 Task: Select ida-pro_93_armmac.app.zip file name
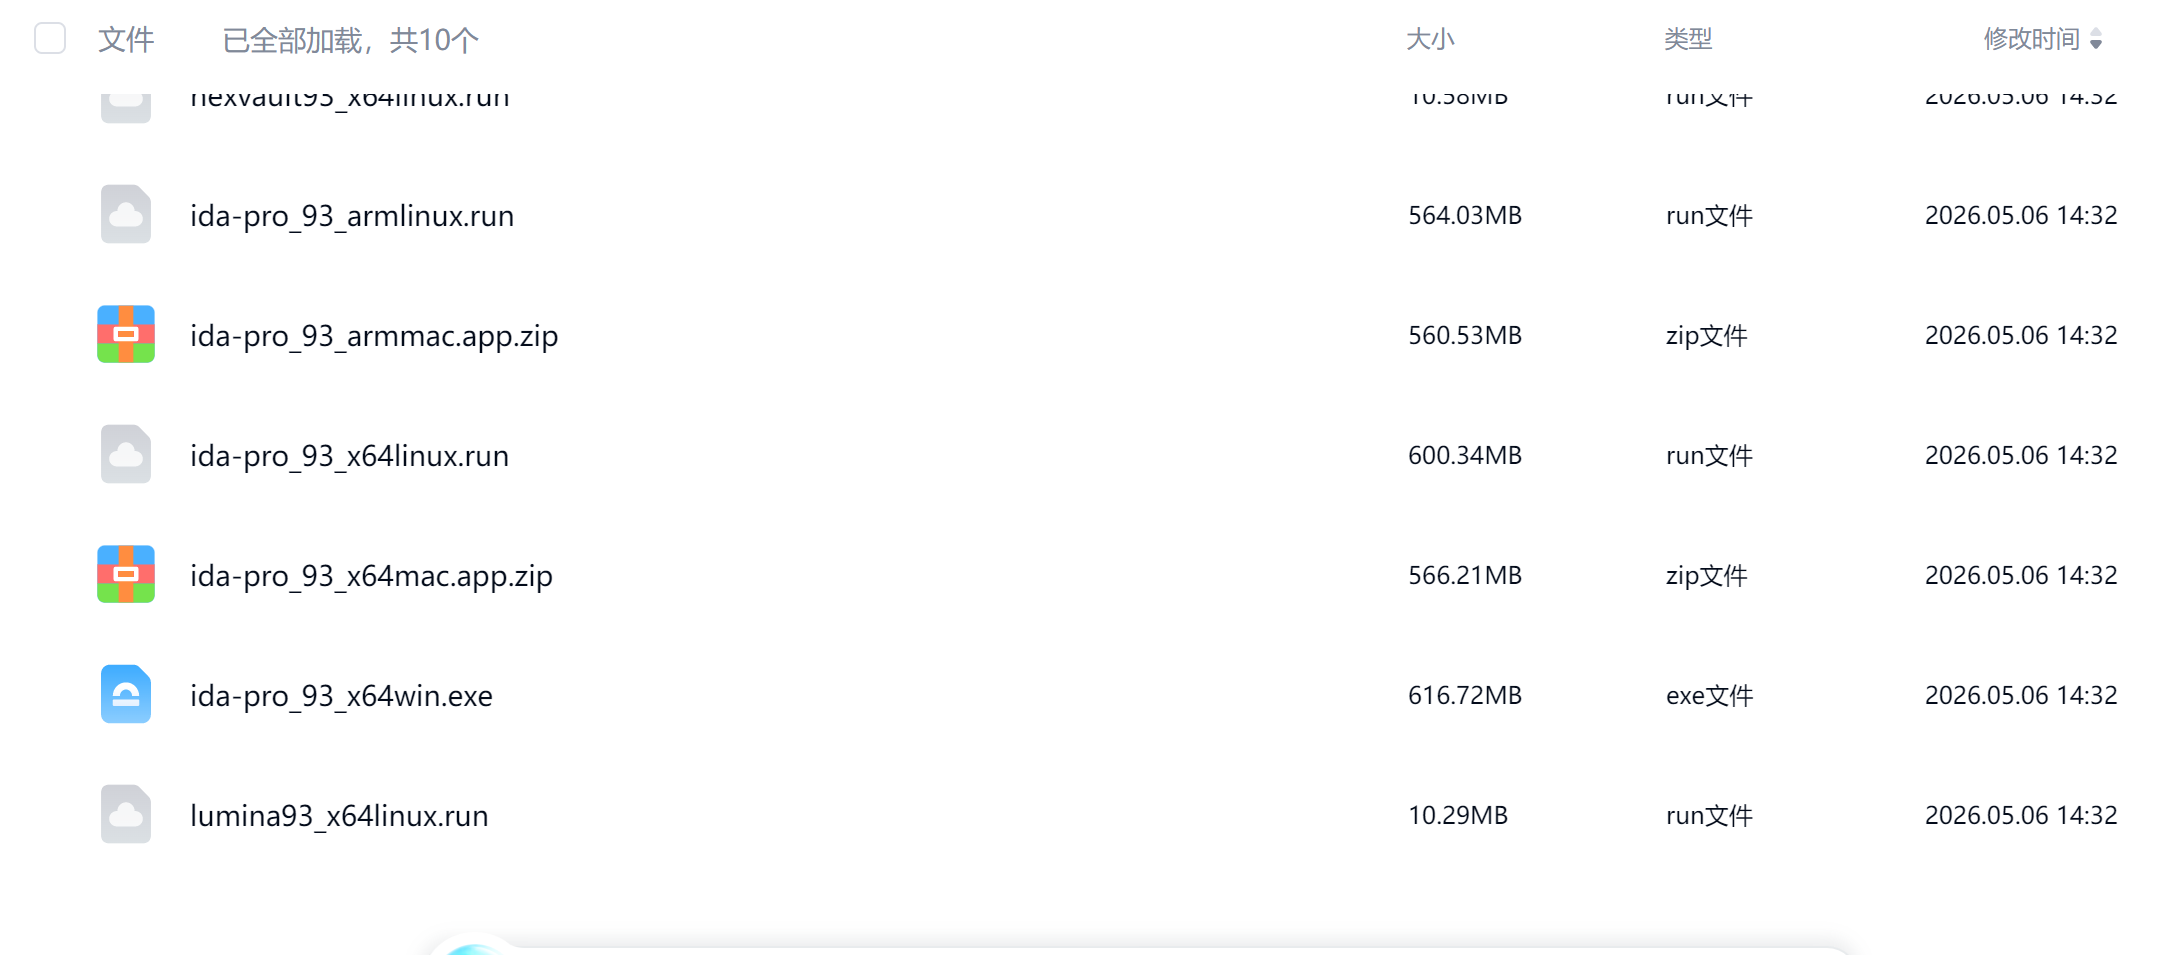(374, 336)
